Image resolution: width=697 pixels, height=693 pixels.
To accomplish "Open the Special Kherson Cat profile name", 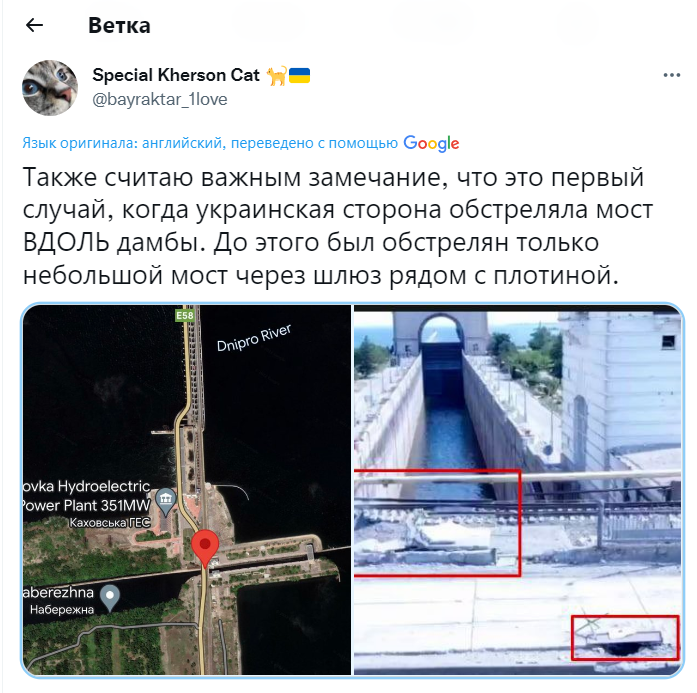I will pos(176,75).
